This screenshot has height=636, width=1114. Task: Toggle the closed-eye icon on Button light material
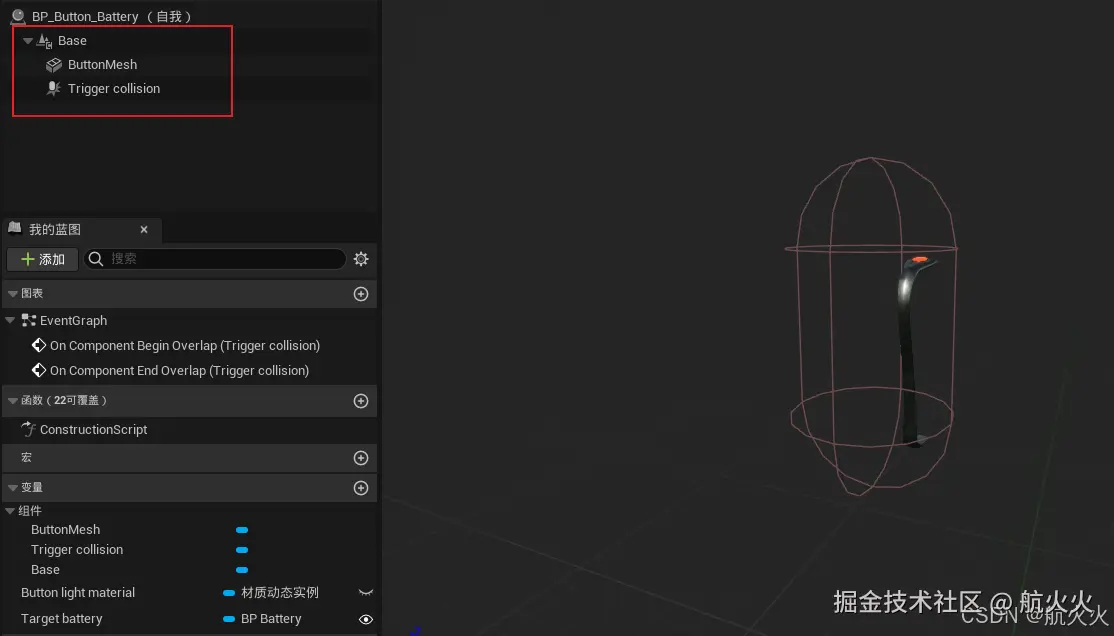pyautogui.click(x=366, y=592)
